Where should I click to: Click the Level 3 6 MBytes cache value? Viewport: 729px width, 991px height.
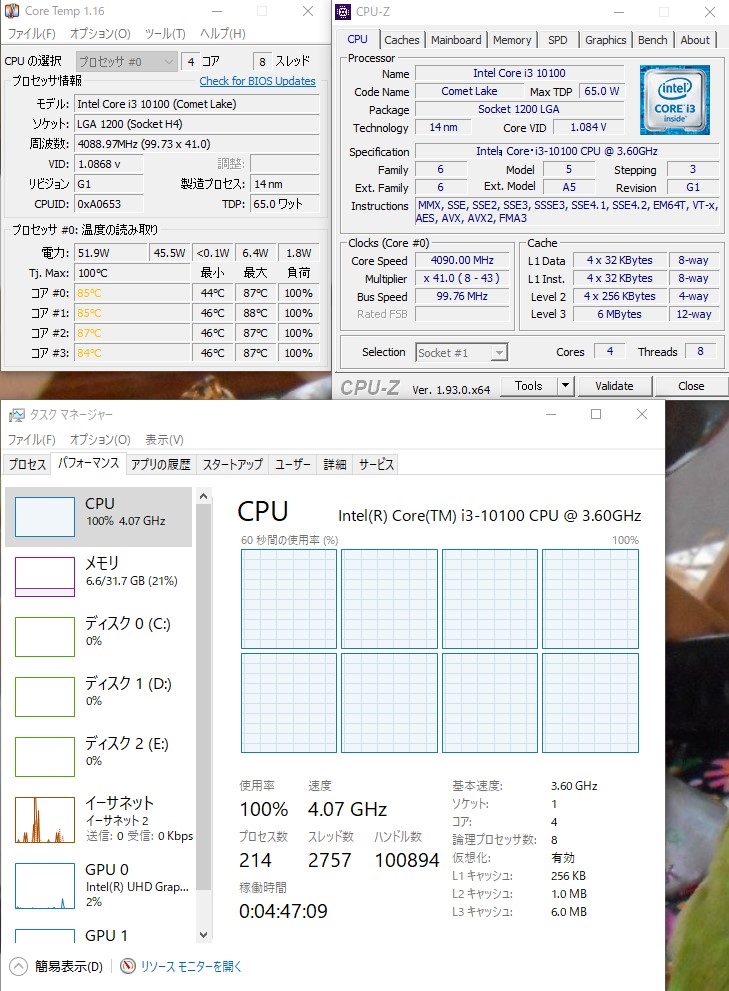tap(620, 314)
